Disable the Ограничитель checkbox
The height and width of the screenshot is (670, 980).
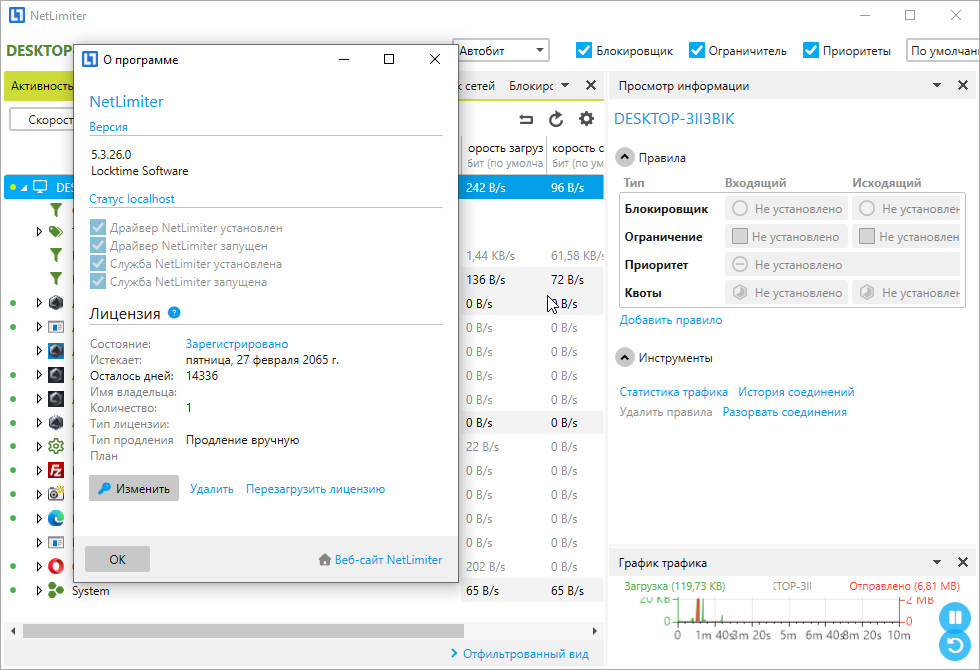point(697,50)
